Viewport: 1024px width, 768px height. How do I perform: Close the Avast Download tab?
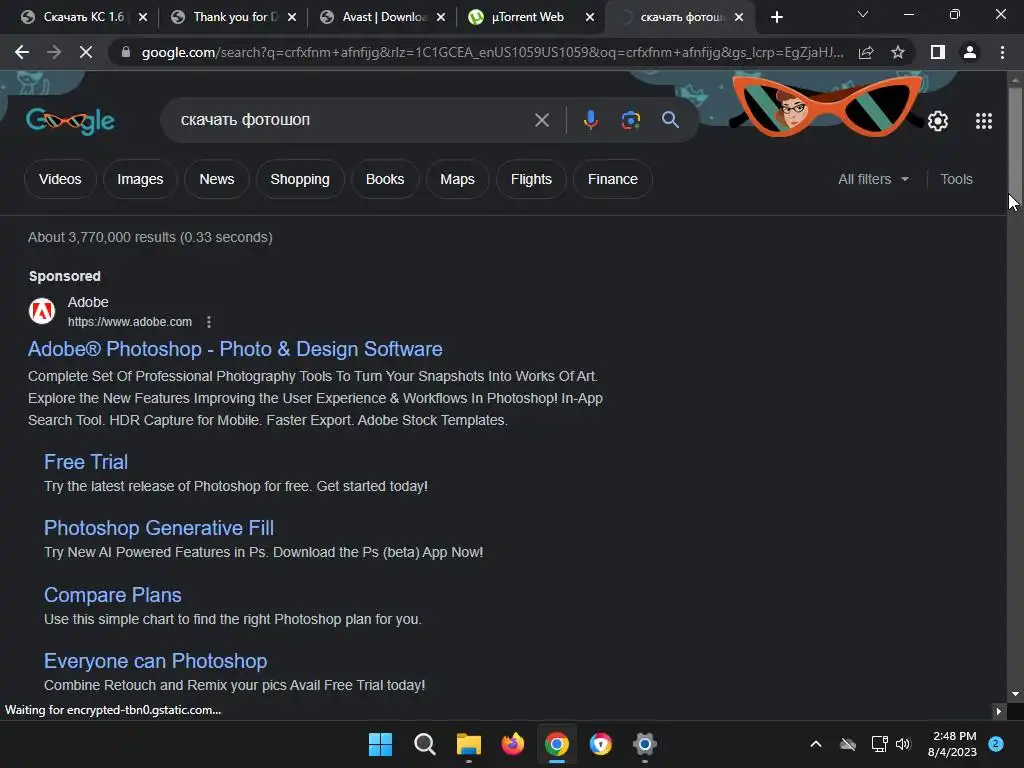(x=441, y=17)
